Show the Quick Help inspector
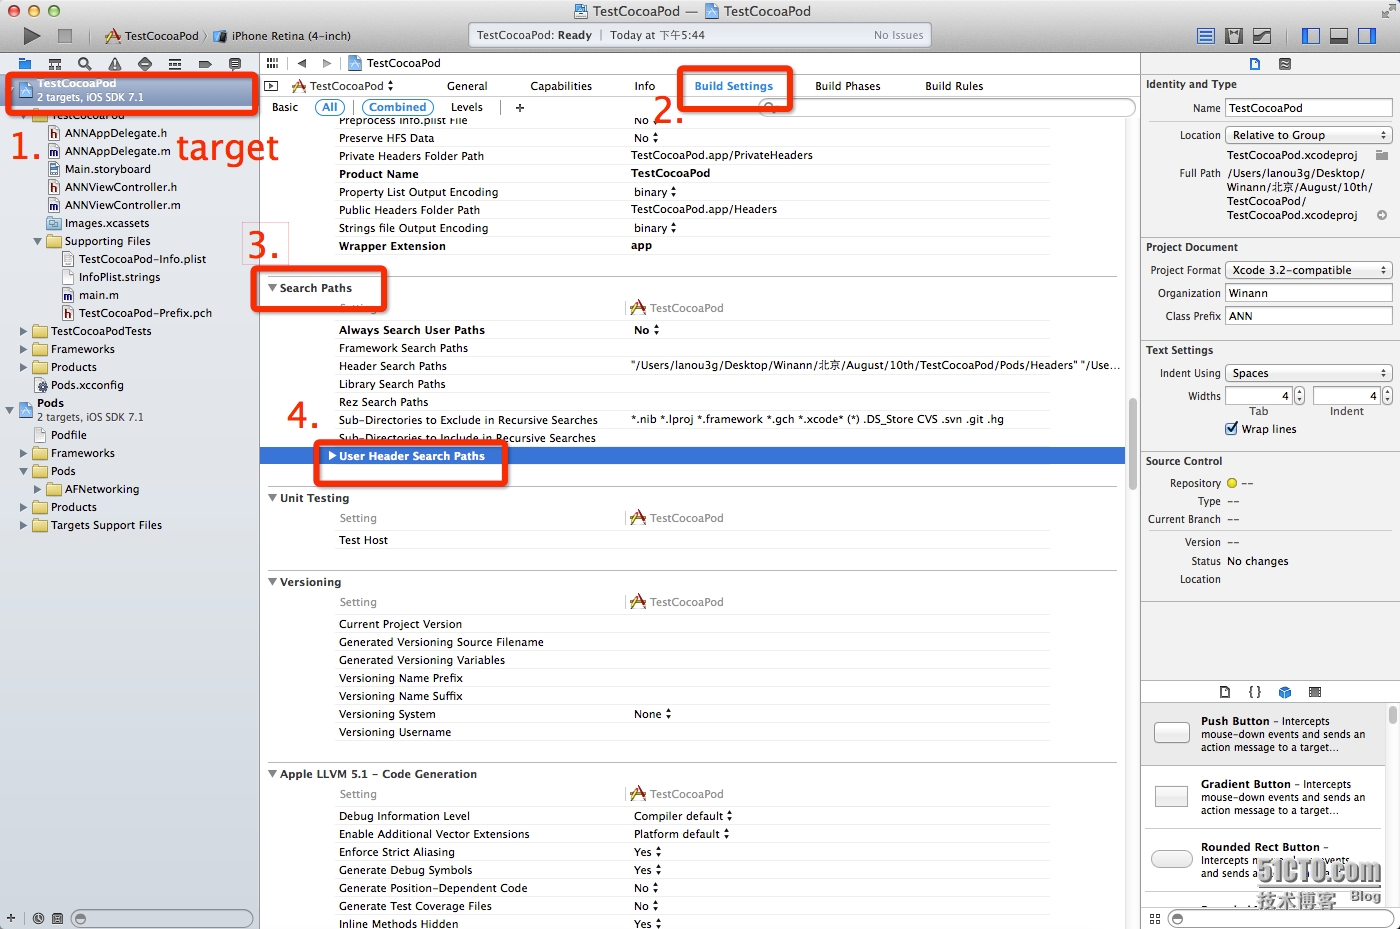This screenshot has height=929, width=1400. click(1285, 63)
